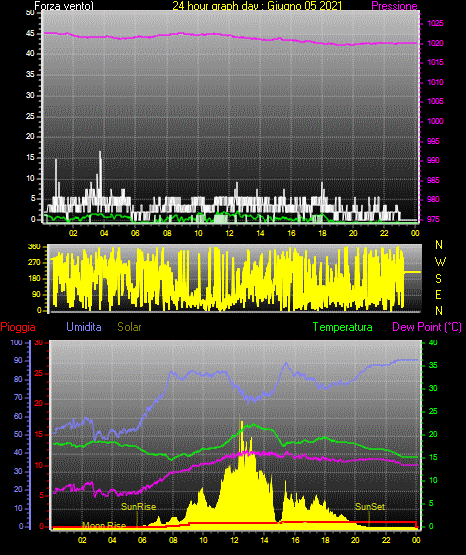
Task: Click the '100' humidity axis value
Action: tap(17, 342)
